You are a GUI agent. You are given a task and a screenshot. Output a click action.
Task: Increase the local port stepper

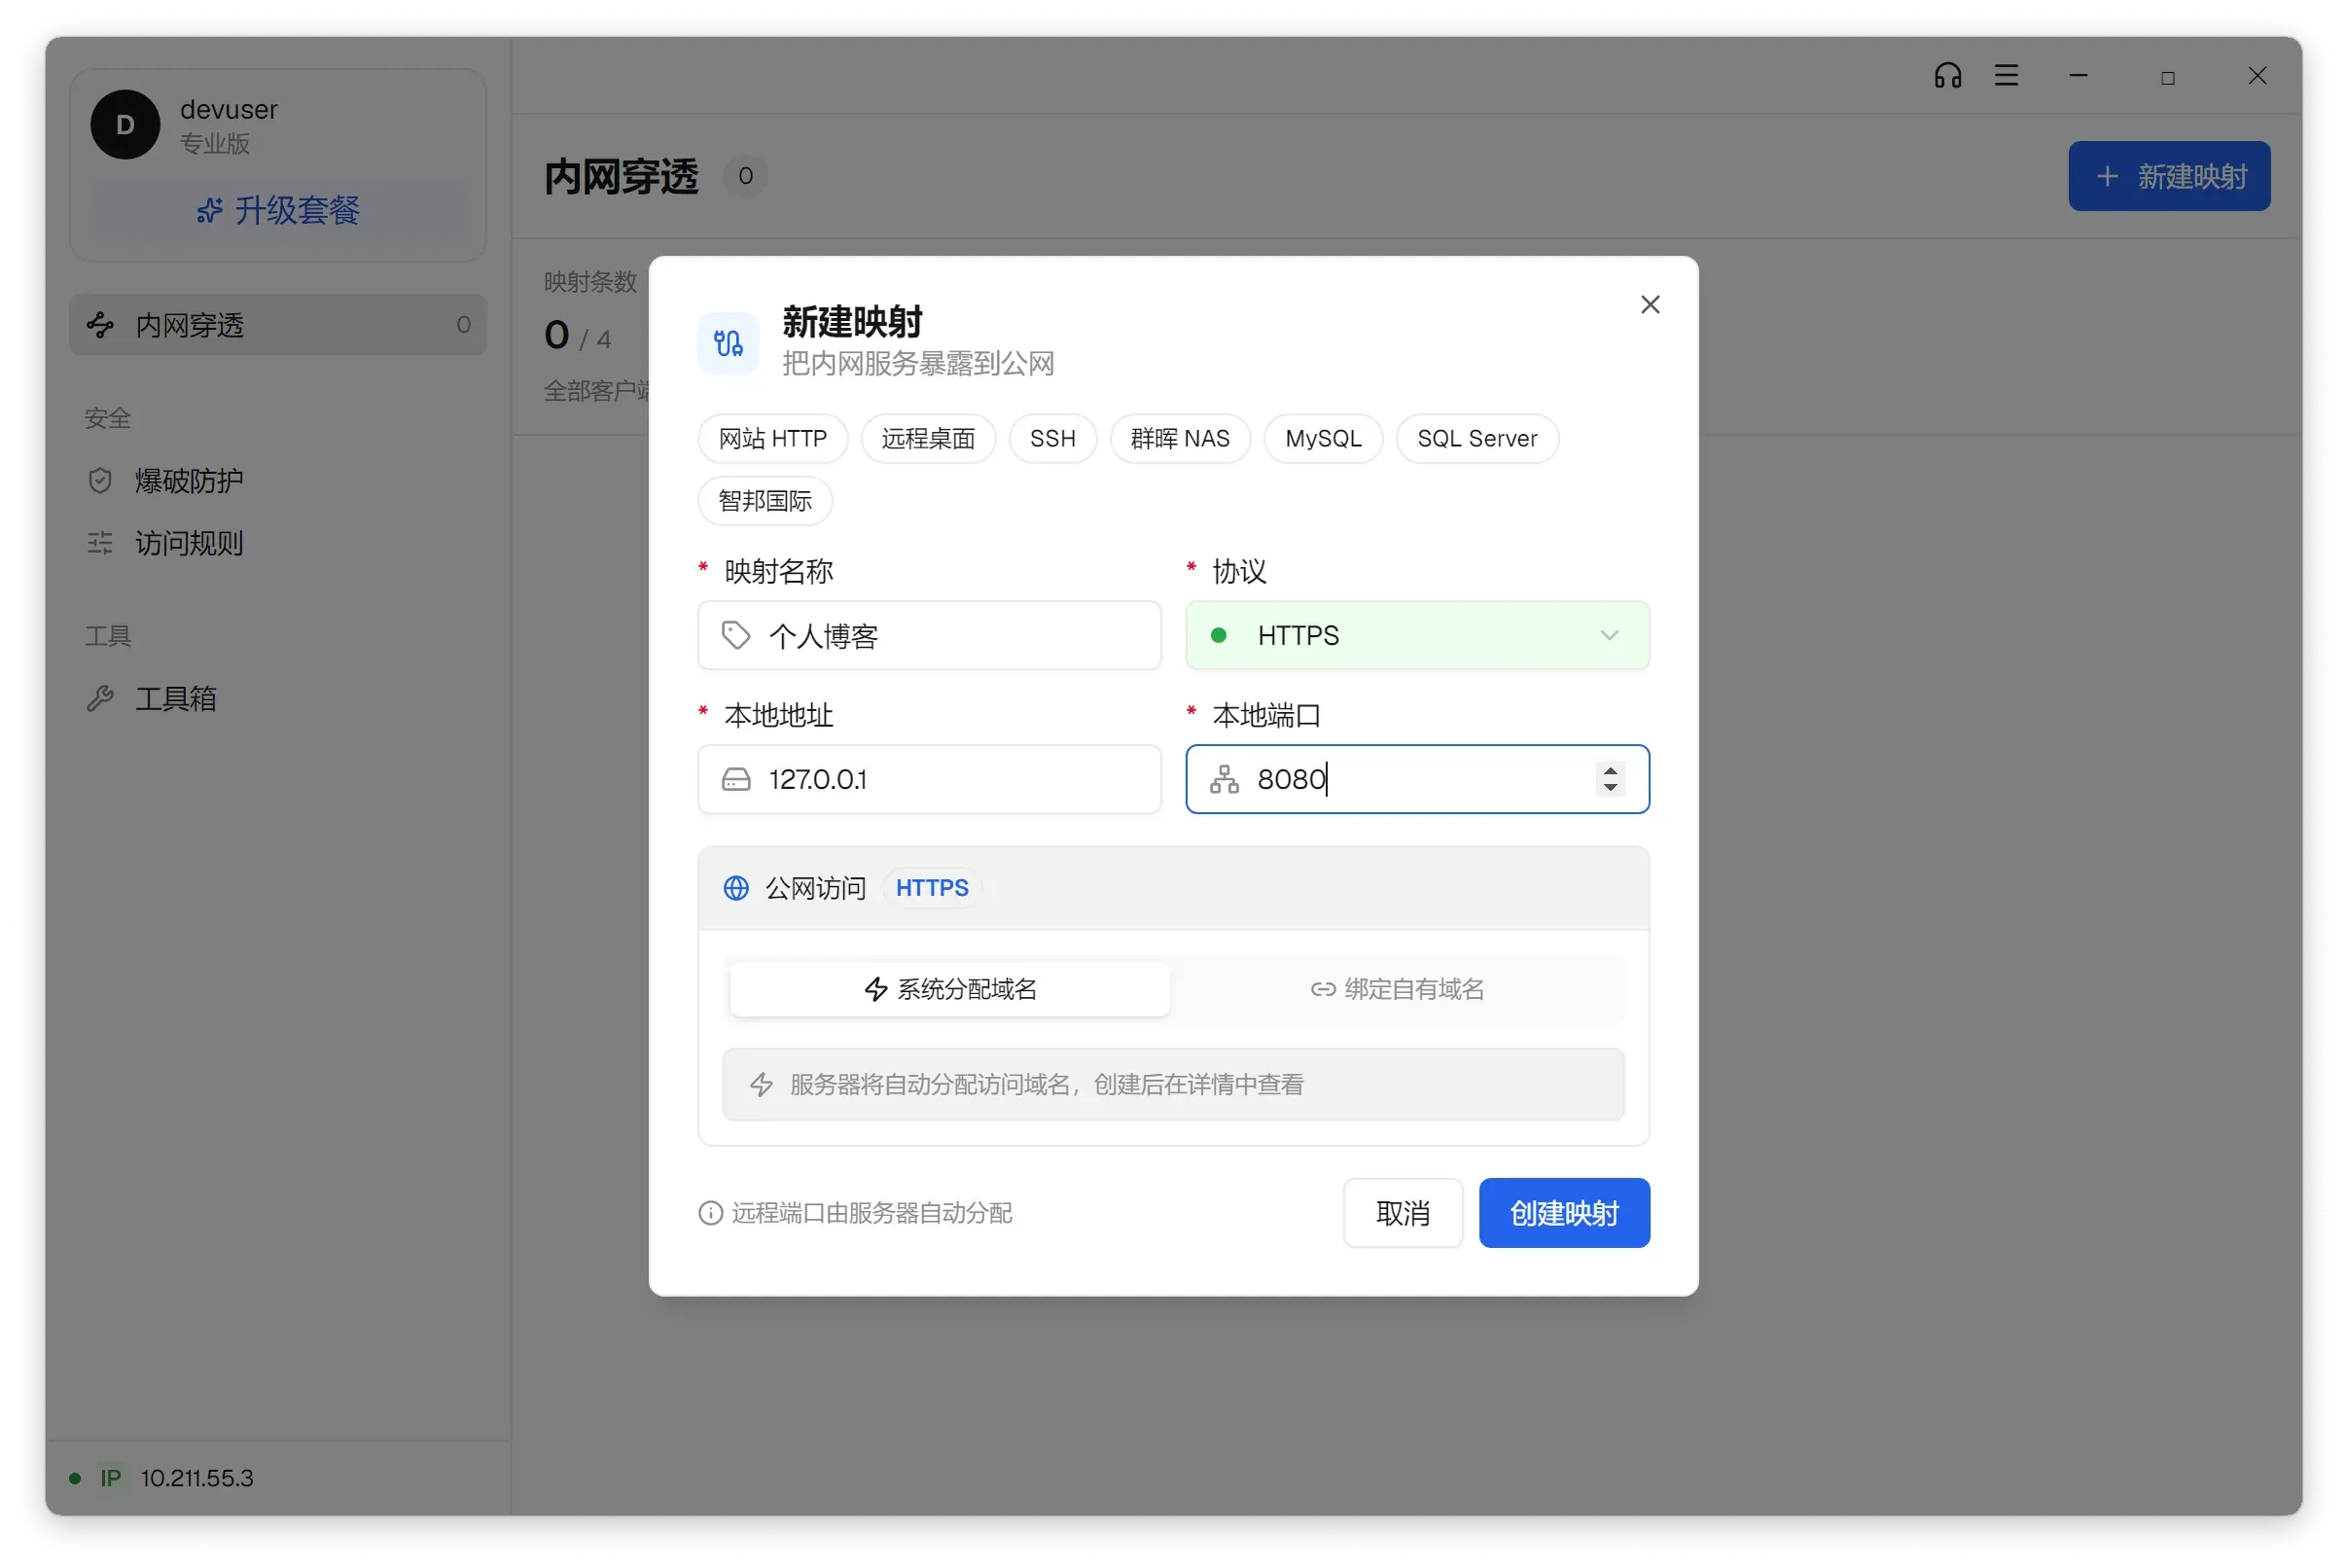1610,770
